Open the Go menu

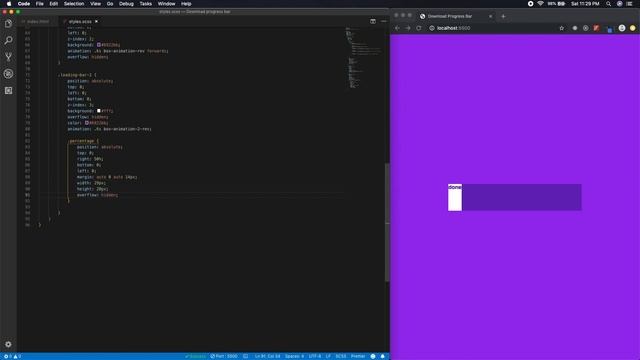110,4
